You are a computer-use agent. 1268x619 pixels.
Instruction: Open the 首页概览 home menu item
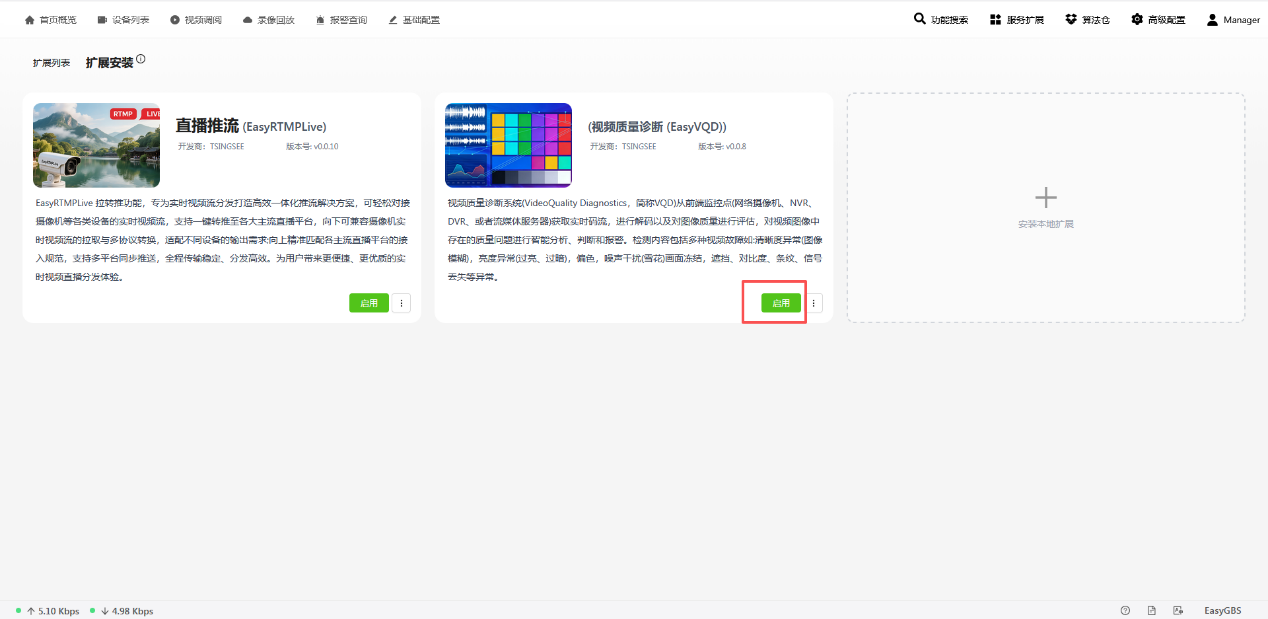pyautogui.click(x=50, y=20)
